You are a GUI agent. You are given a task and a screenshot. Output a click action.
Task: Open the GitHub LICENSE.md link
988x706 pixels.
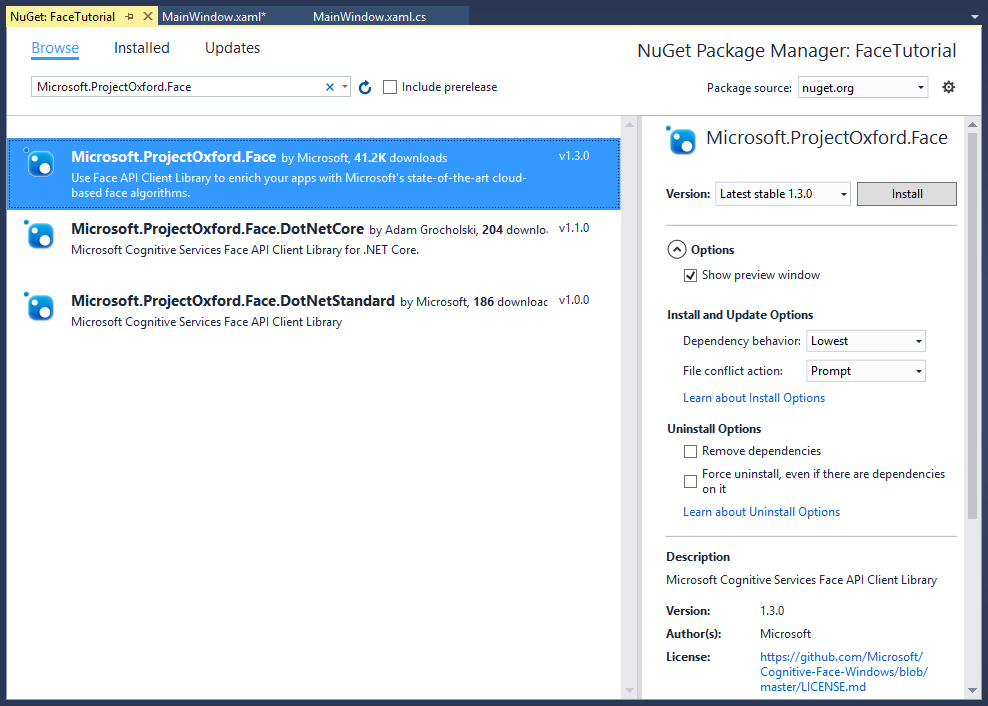844,672
